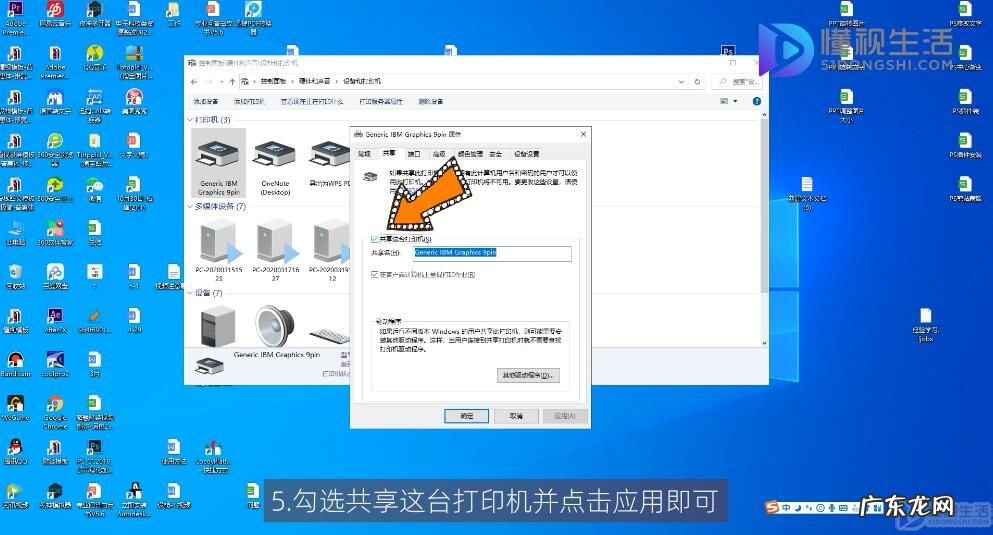Click the speaker device icon
The image size is (993, 535).
(x=275, y=325)
